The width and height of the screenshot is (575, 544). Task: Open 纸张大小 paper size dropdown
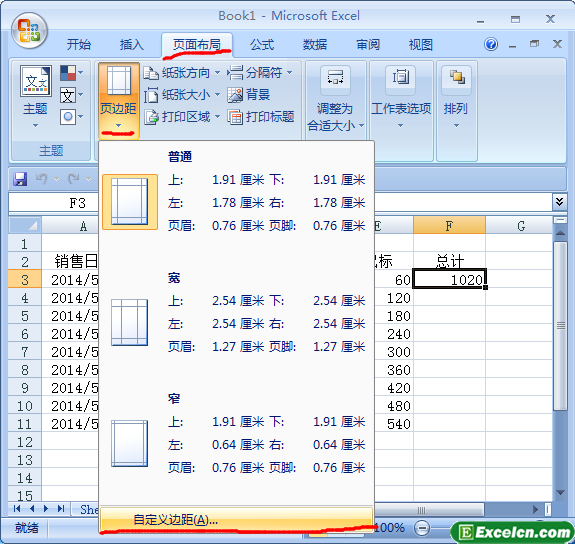click(182, 95)
